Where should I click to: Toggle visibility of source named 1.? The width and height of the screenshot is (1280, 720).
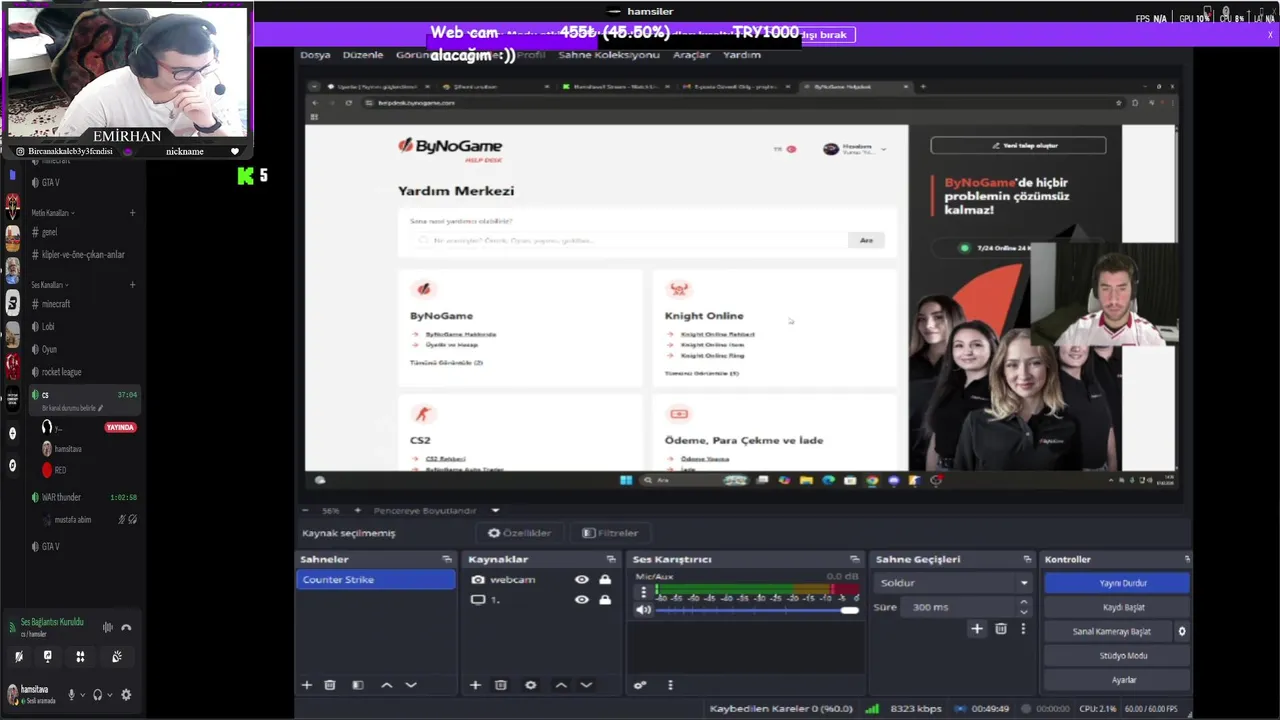[581, 600]
